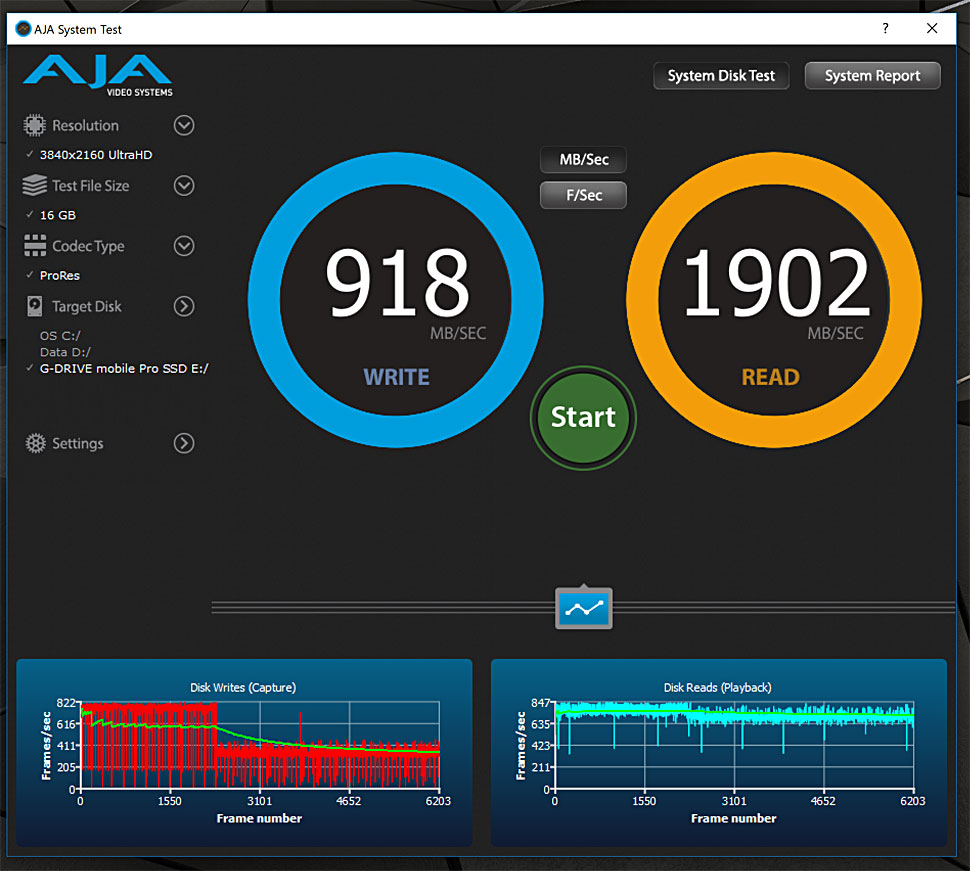Click the Test File Size stack icon
Screen dimensions: 970x871
[x=35, y=185]
